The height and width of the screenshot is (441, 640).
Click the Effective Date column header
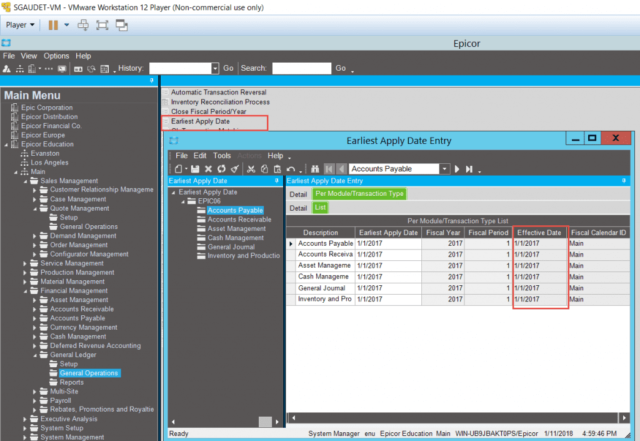[539, 232]
